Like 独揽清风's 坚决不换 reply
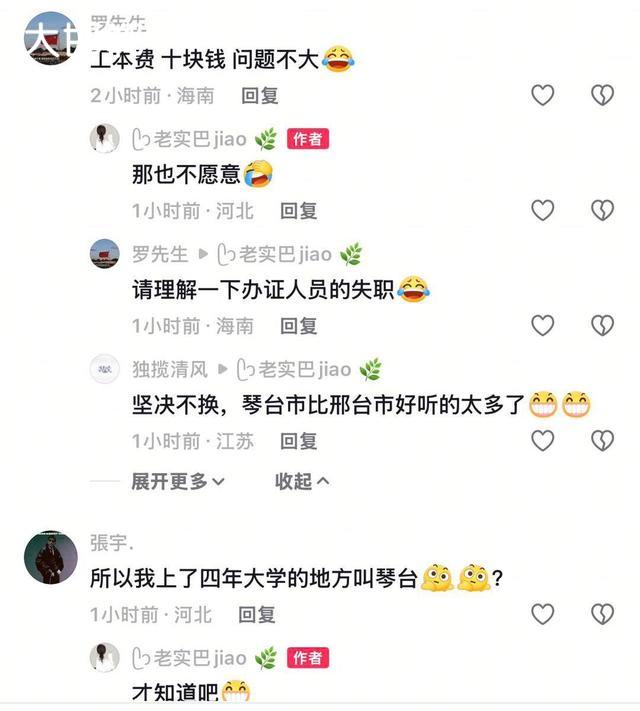 click(542, 441)
